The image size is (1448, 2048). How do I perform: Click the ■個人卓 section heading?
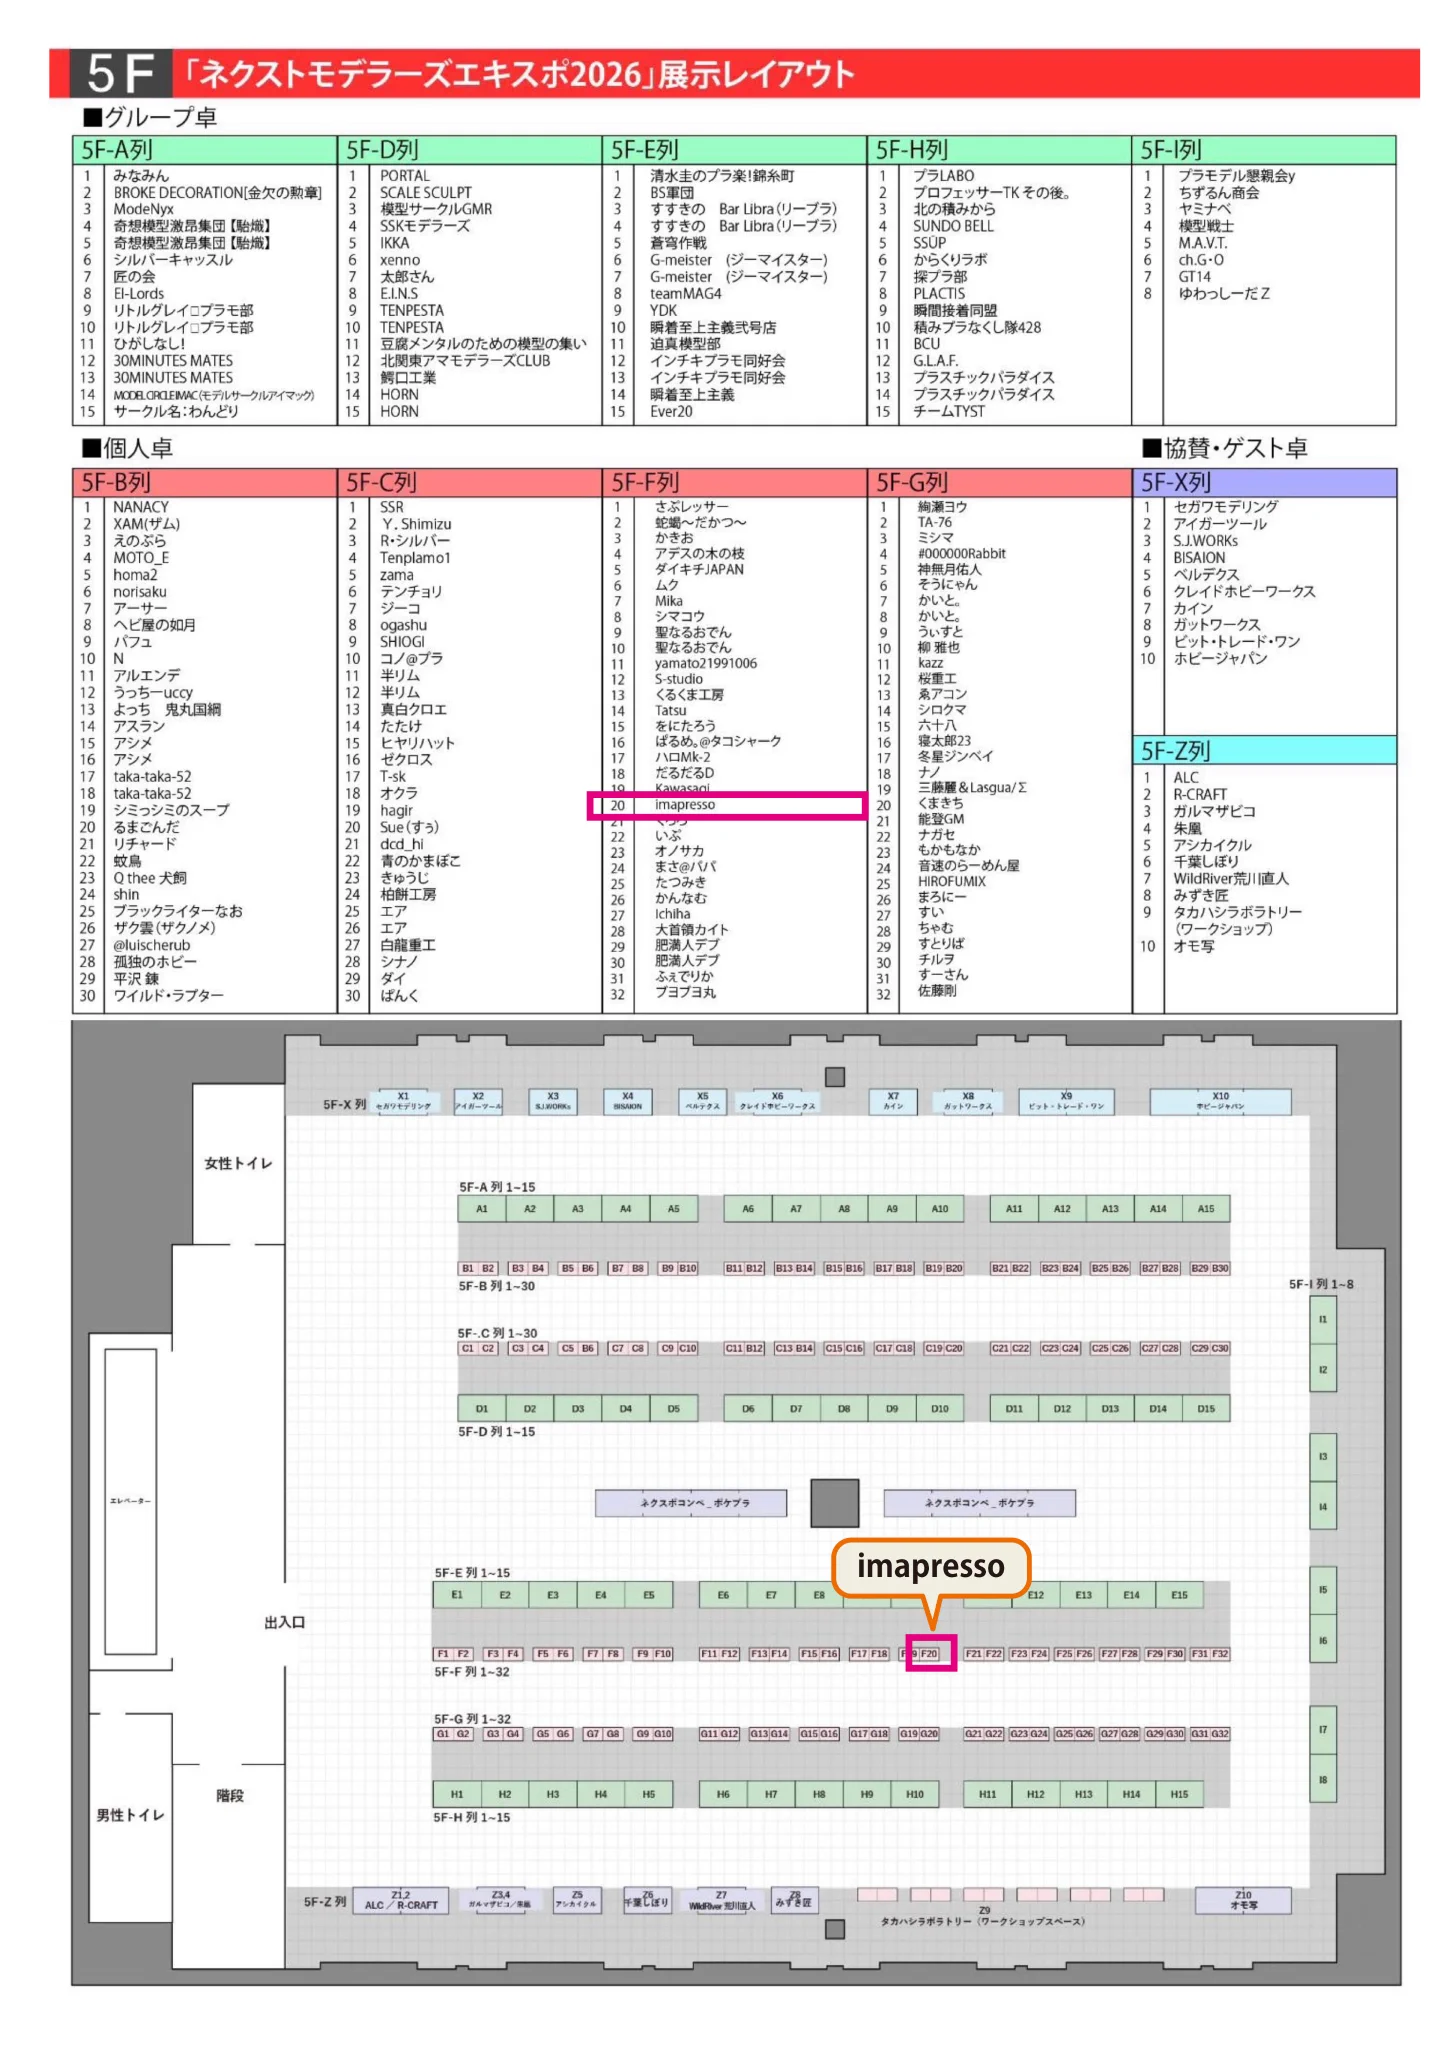127,448
